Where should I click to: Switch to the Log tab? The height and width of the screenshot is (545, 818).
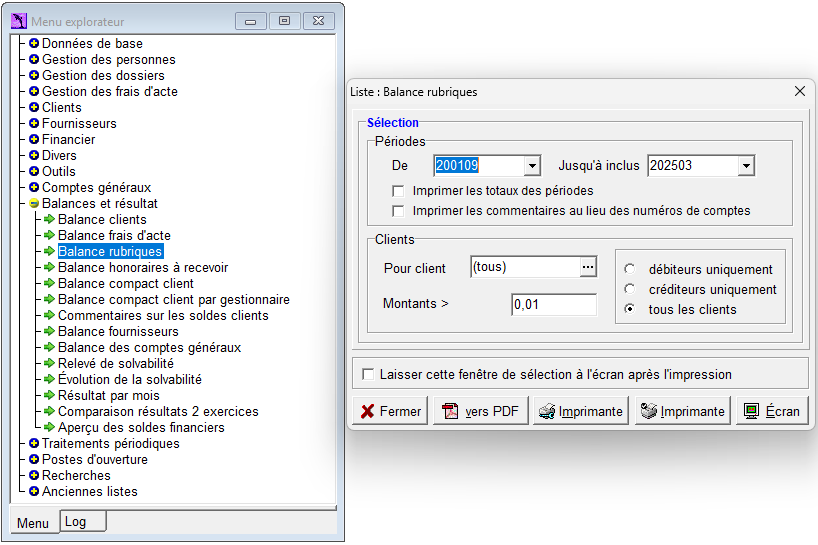[83, 522]
